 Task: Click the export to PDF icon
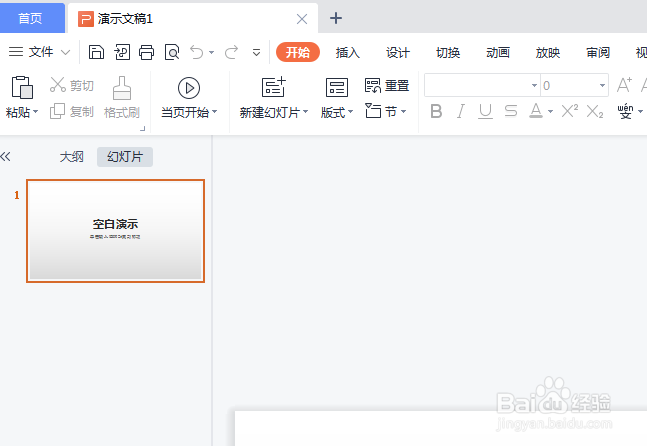click(x=122, y=52)
